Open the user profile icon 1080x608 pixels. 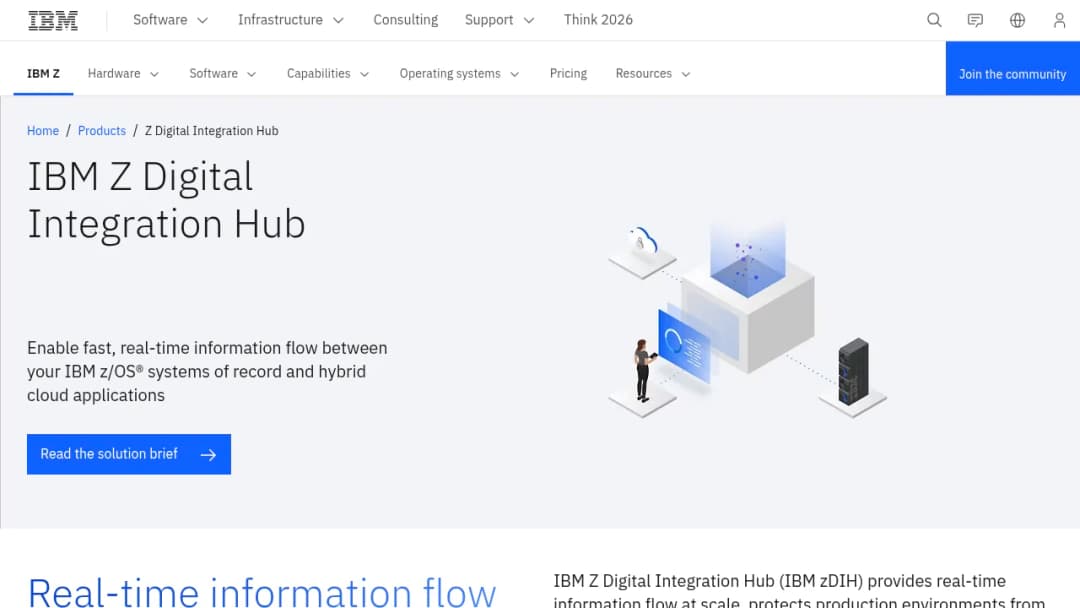1059,20
